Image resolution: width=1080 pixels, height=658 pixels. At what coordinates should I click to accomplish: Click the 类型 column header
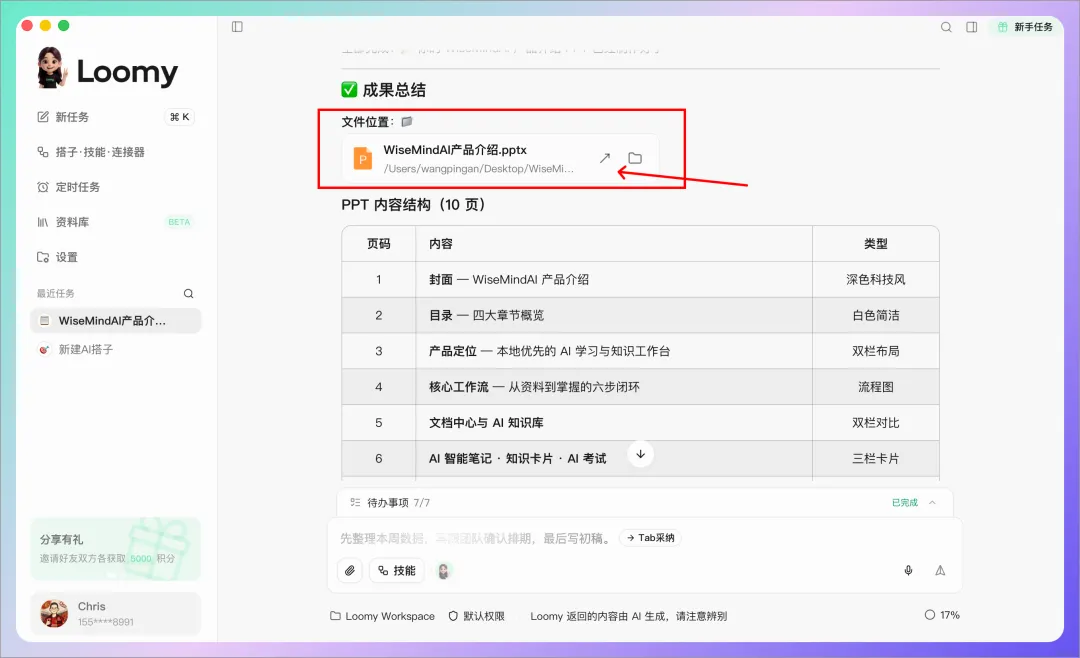875,244
